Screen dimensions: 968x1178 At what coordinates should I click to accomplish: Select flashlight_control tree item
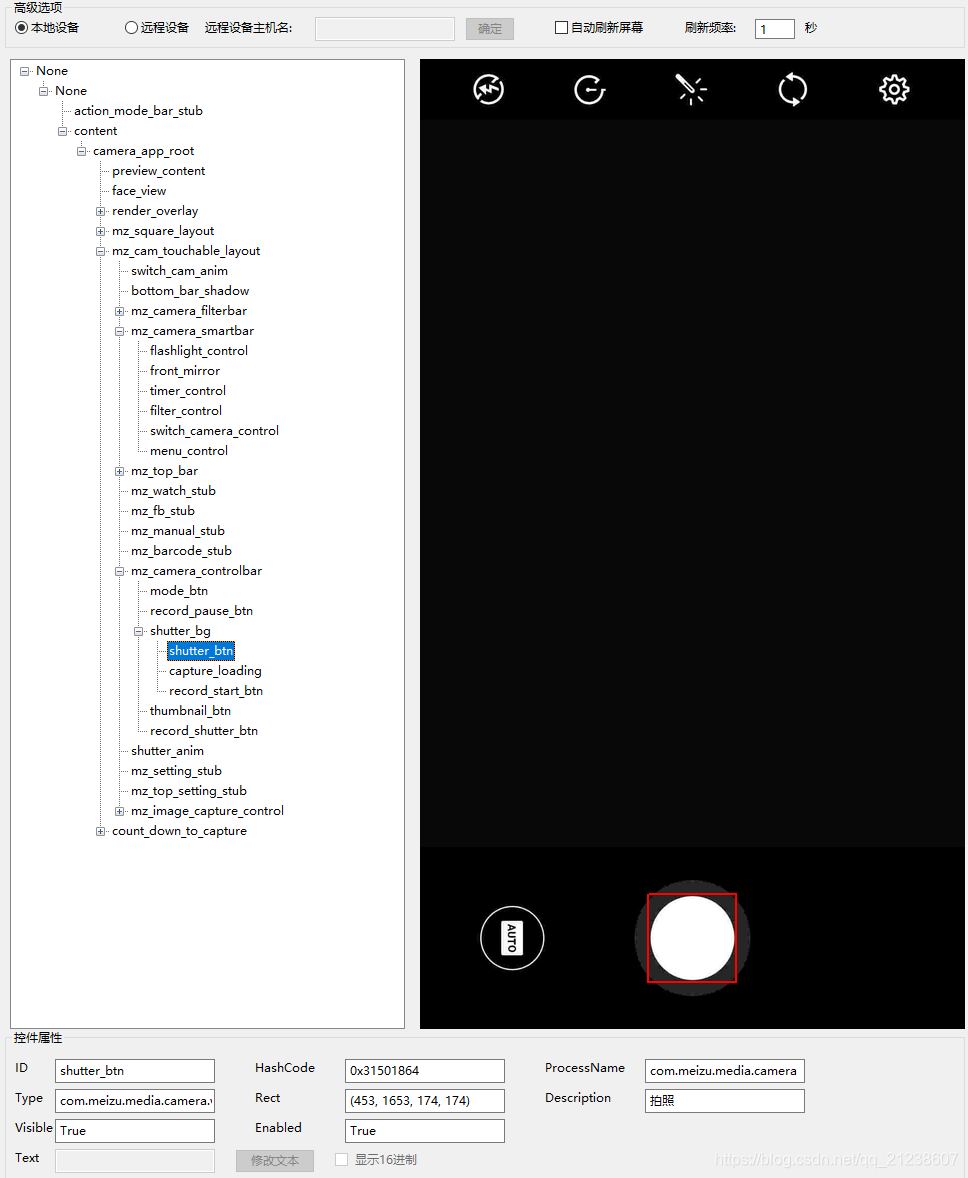coord(199,351)
